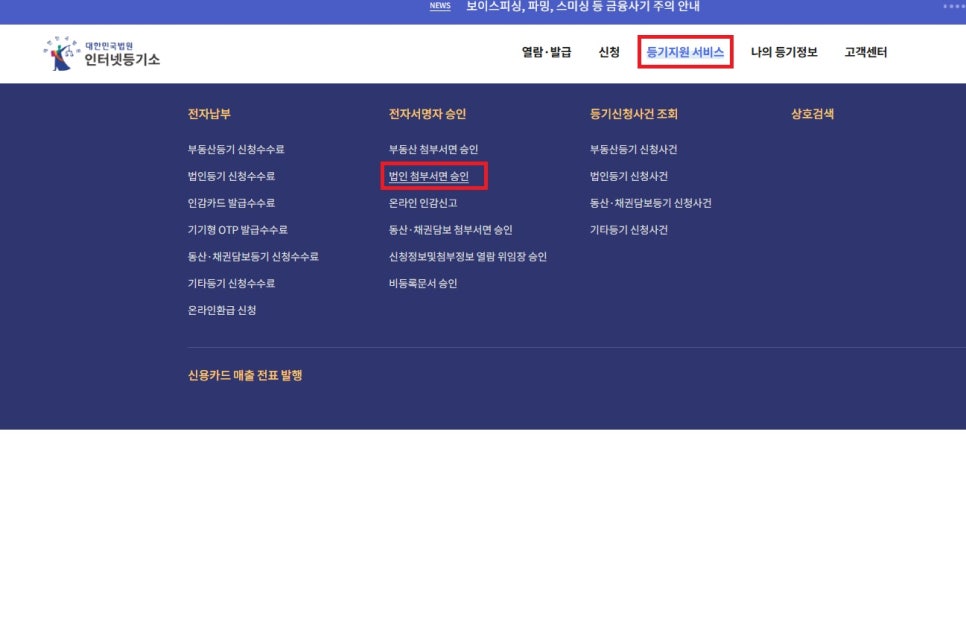Open 인감카드 발급수수료

(231, 203)
